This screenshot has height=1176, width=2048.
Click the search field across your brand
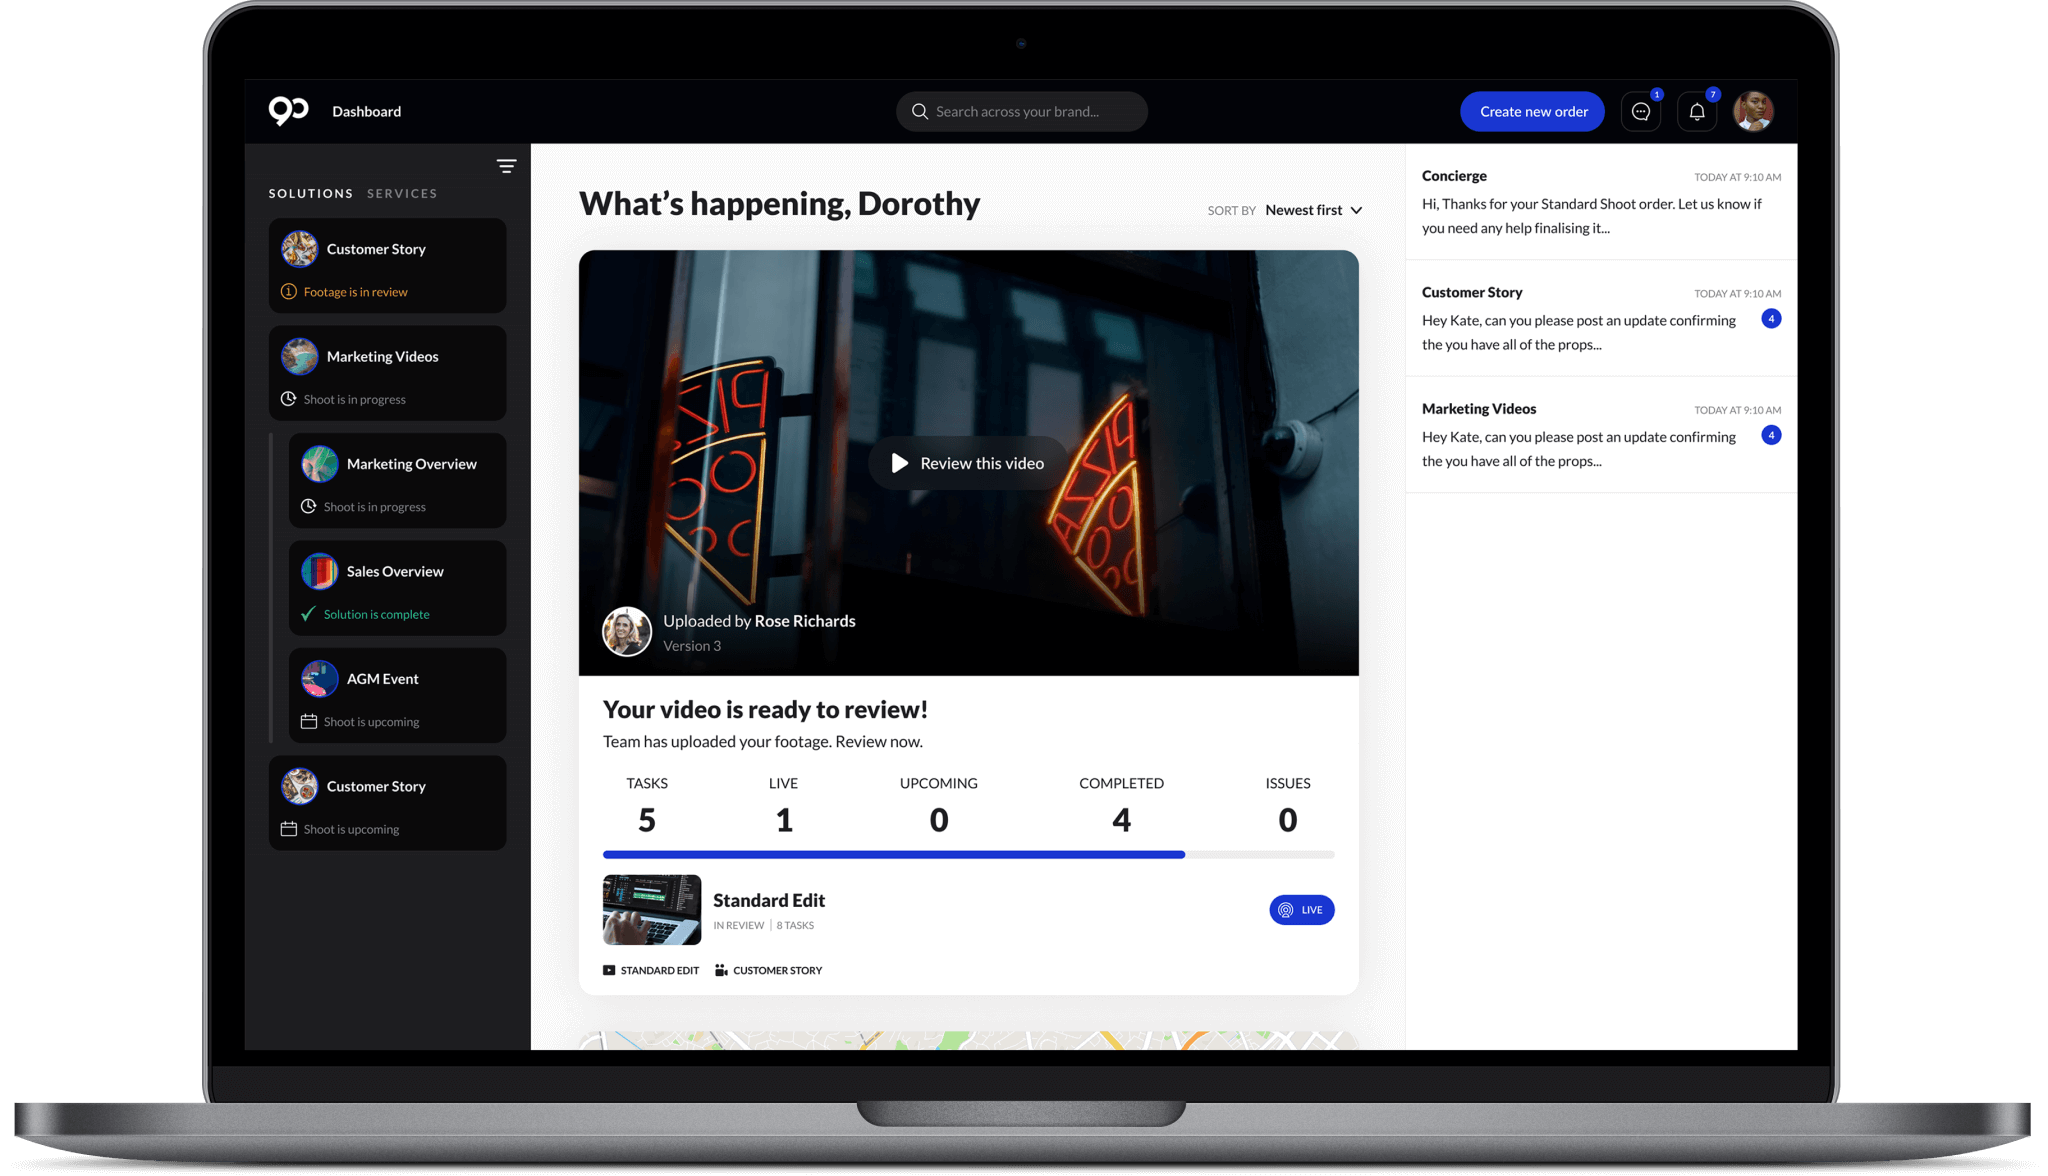pyautogui.click(x=1023, y=111)
